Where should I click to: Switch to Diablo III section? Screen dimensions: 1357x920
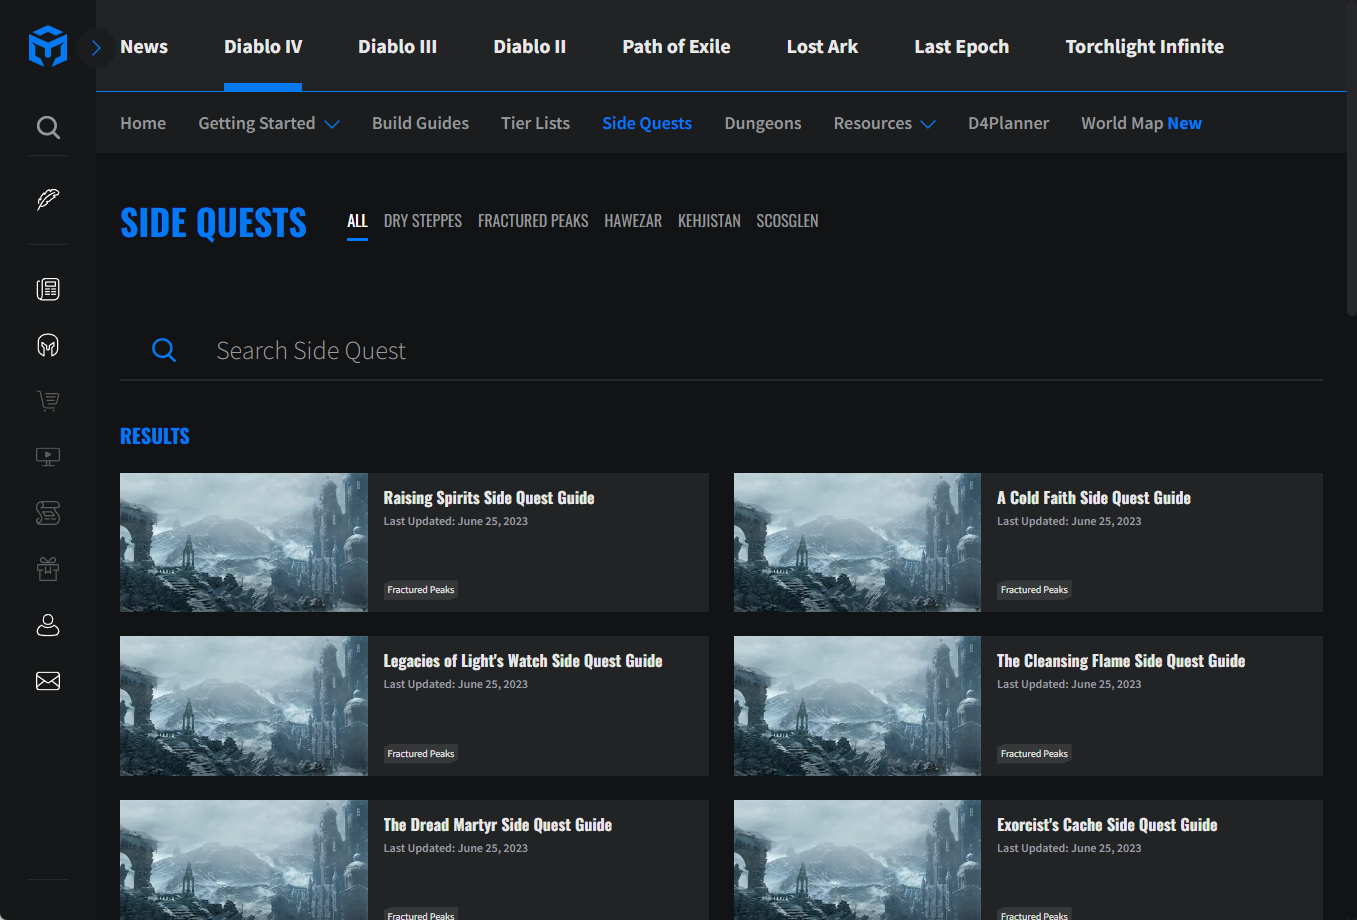pyautogui.click(x=398, y=47)
